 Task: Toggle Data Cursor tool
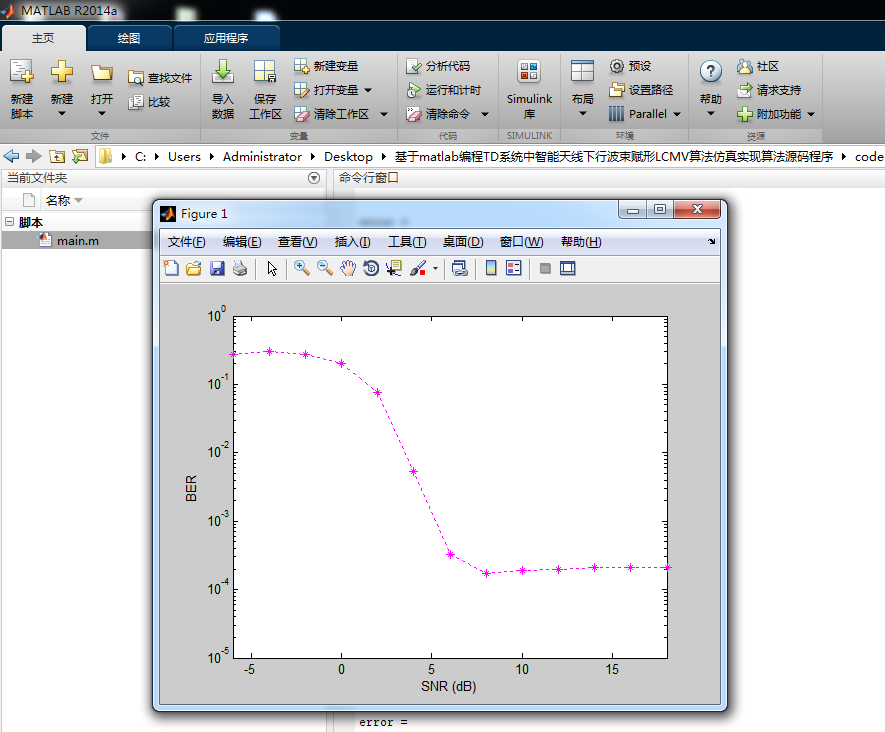tap(394, 269)
